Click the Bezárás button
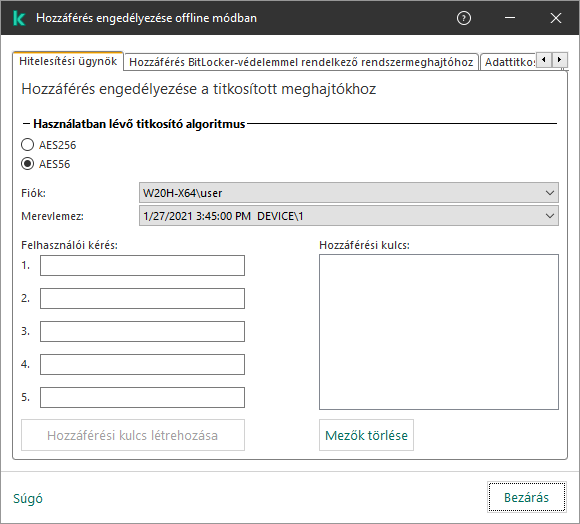 [526, 497]
